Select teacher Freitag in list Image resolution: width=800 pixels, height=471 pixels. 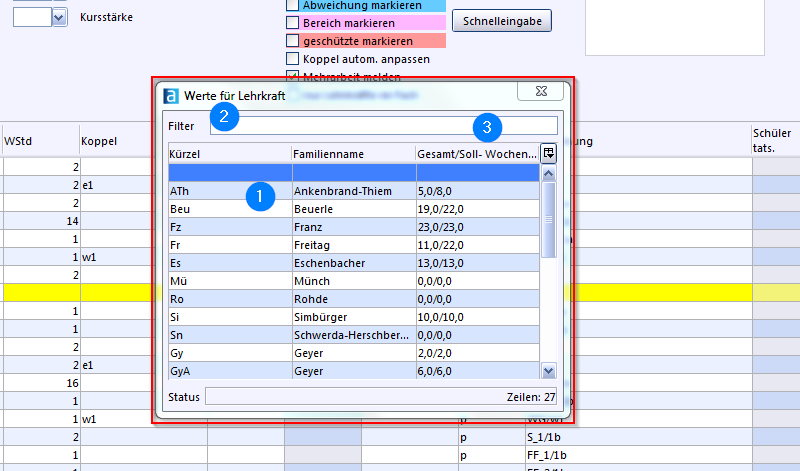pyautogui.click(x=354, y=245)
